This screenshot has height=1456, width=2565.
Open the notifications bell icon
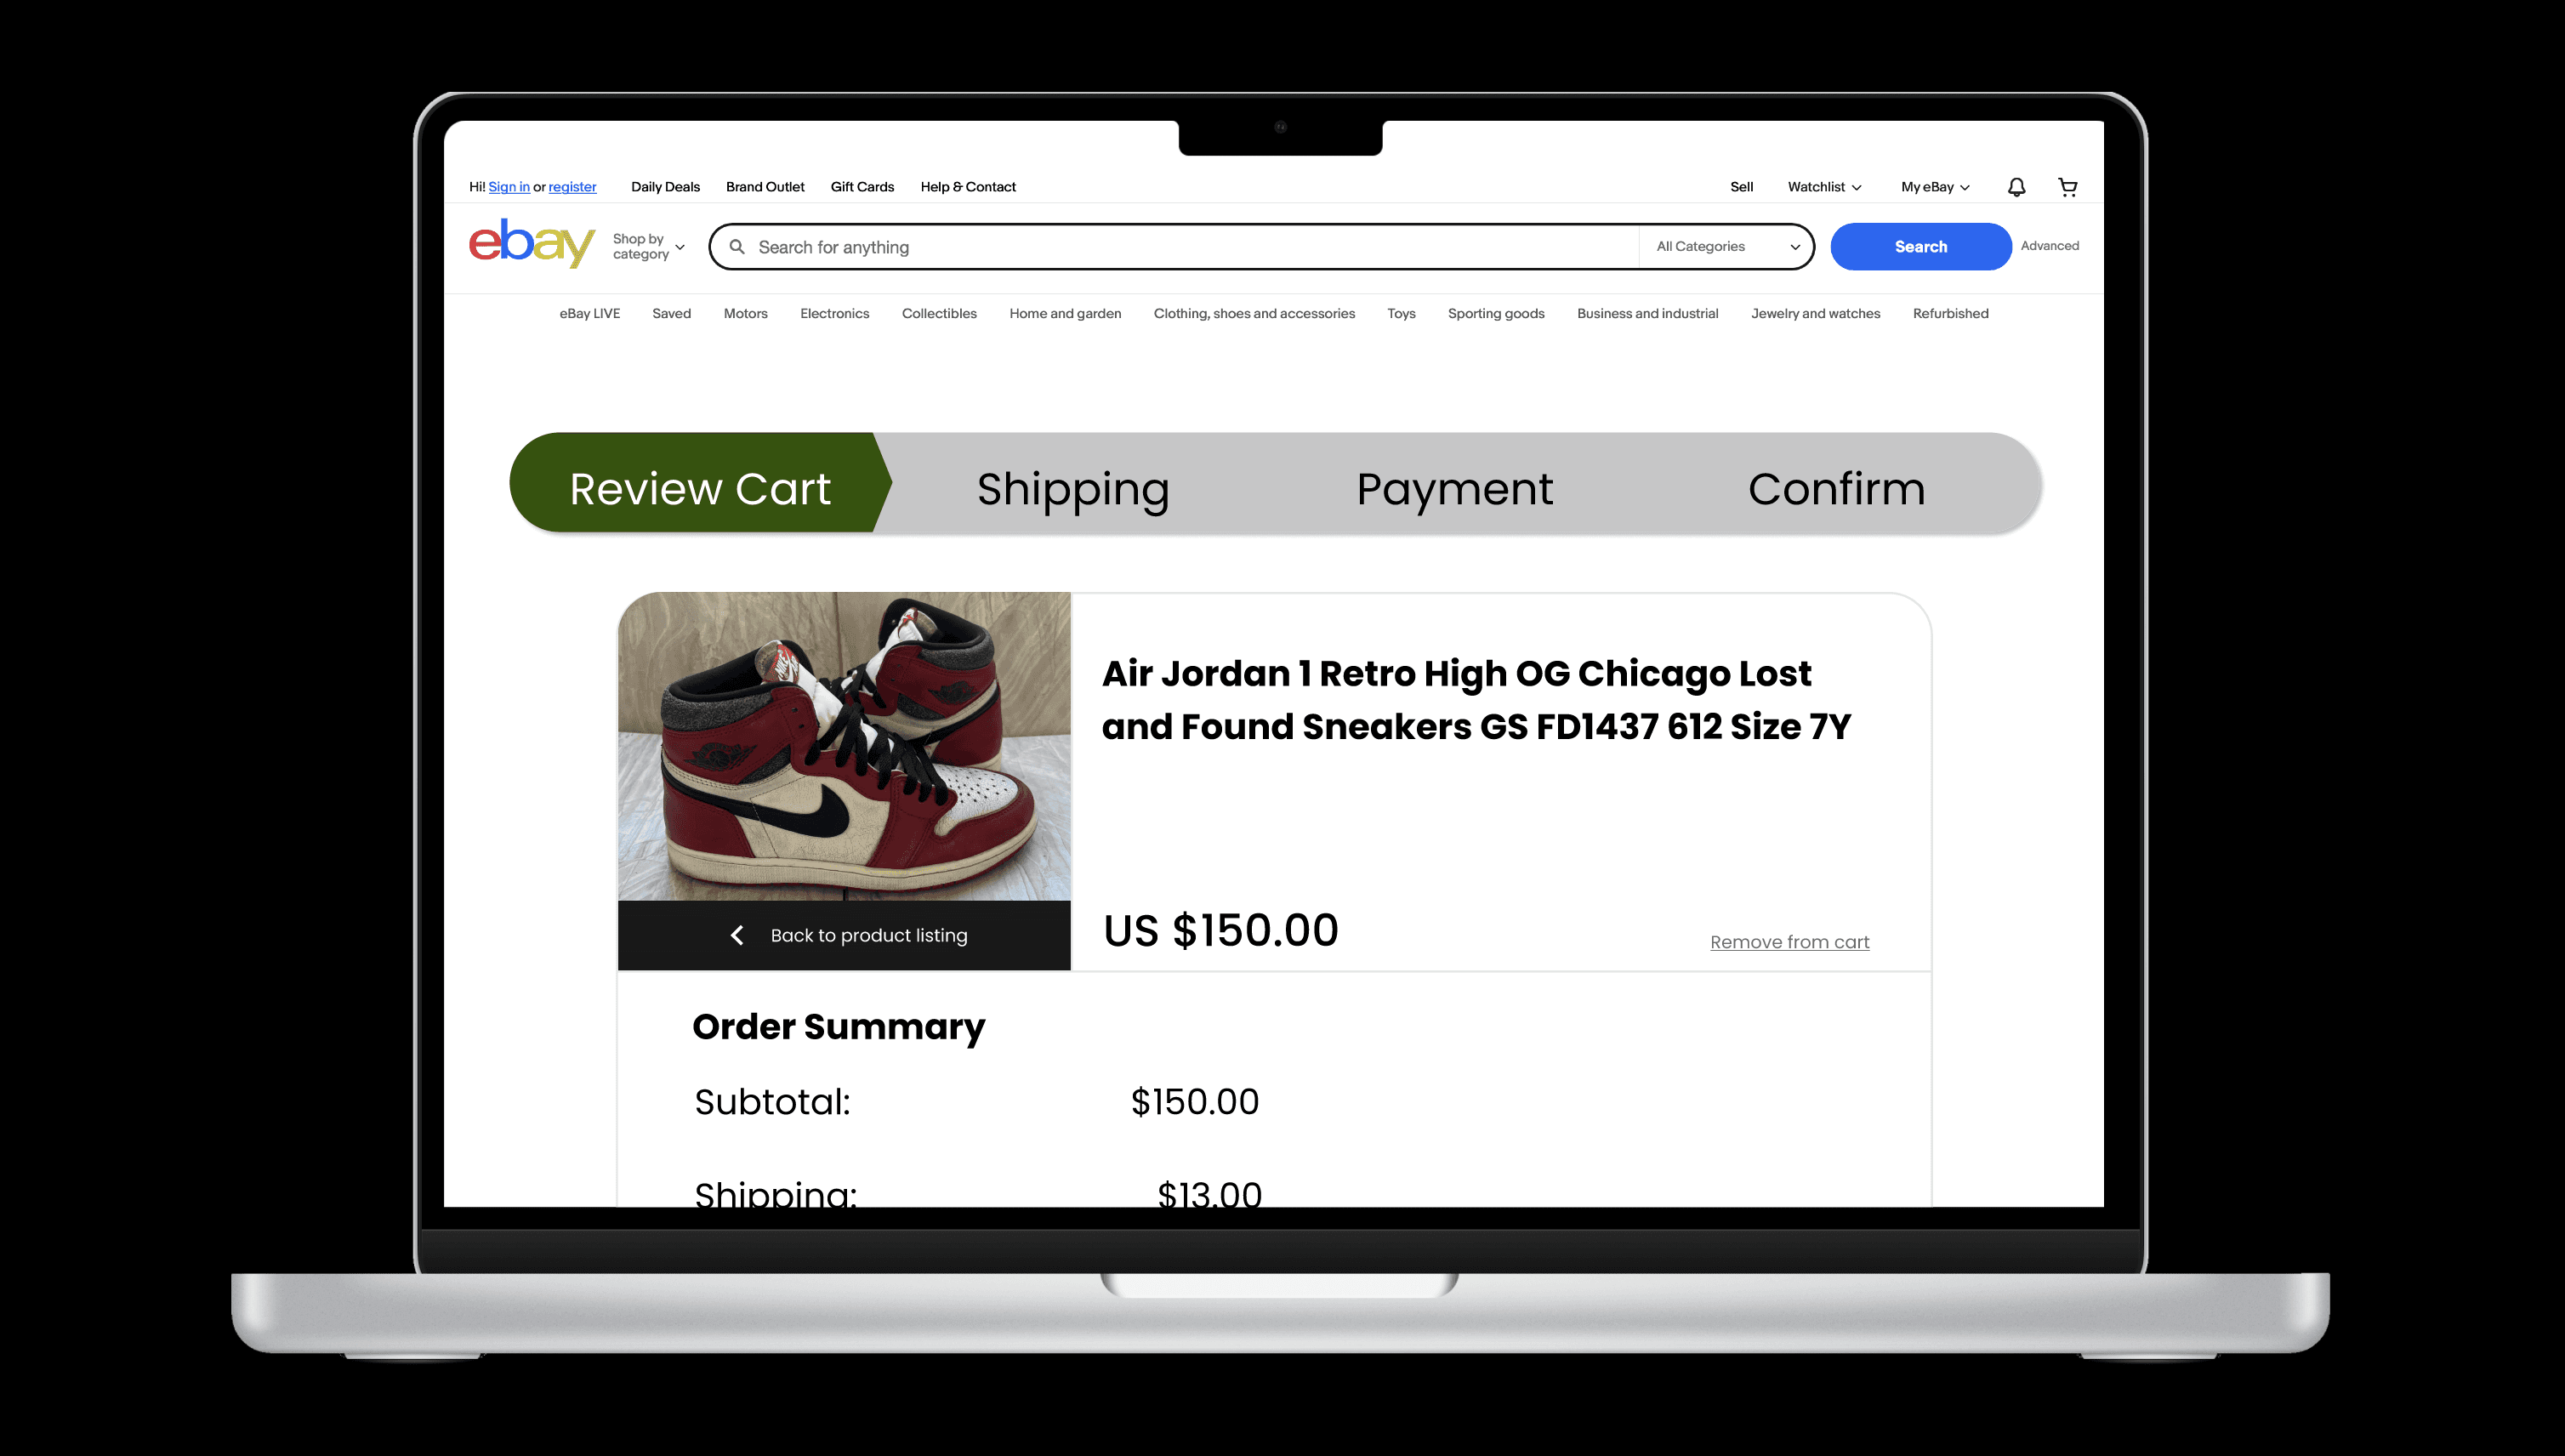coord(2016,187)
